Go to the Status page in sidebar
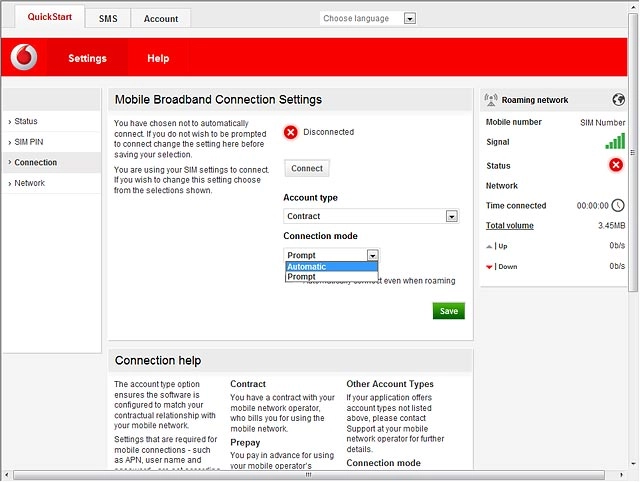The width and height of the screenshot is (640, 482). coord(51,121)
